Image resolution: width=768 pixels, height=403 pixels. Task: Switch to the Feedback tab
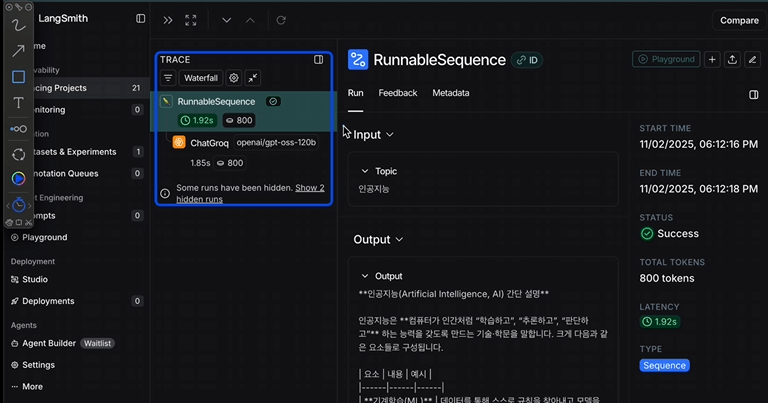point(398,93)
